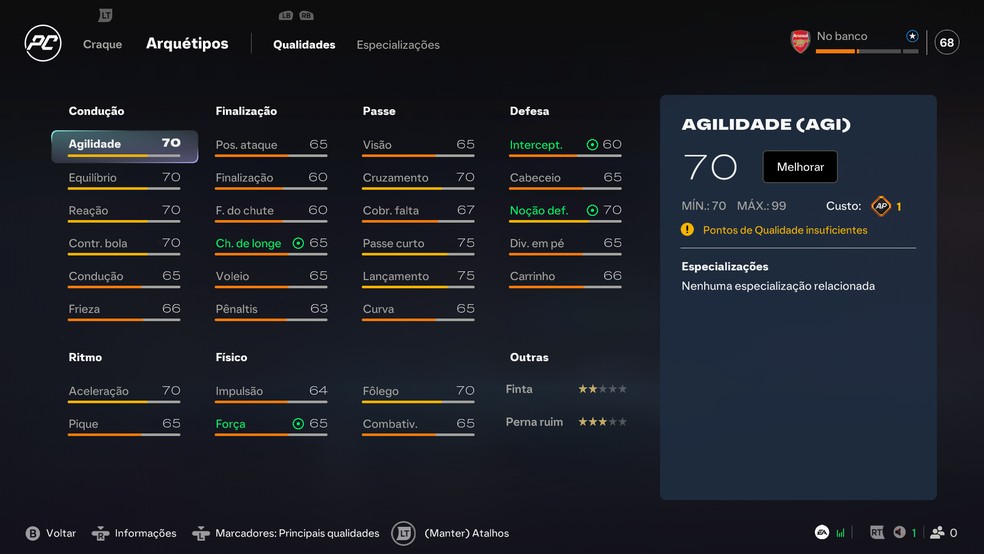Click the Passe curto attribute bar

pos(418,254)
